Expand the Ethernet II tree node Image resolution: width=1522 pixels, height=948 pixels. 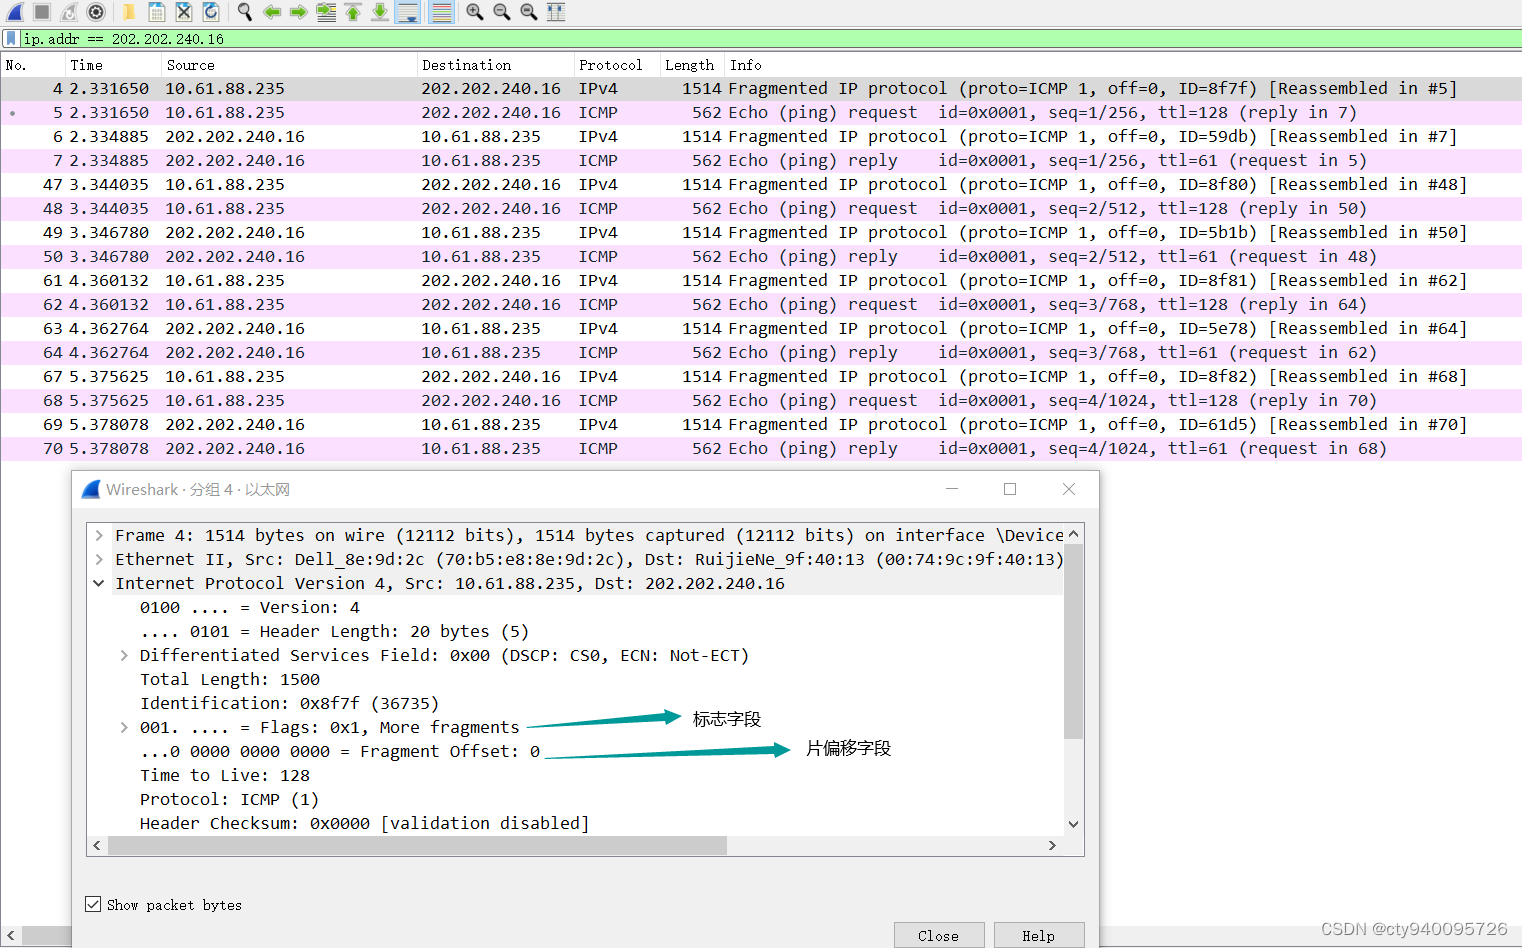99,560
